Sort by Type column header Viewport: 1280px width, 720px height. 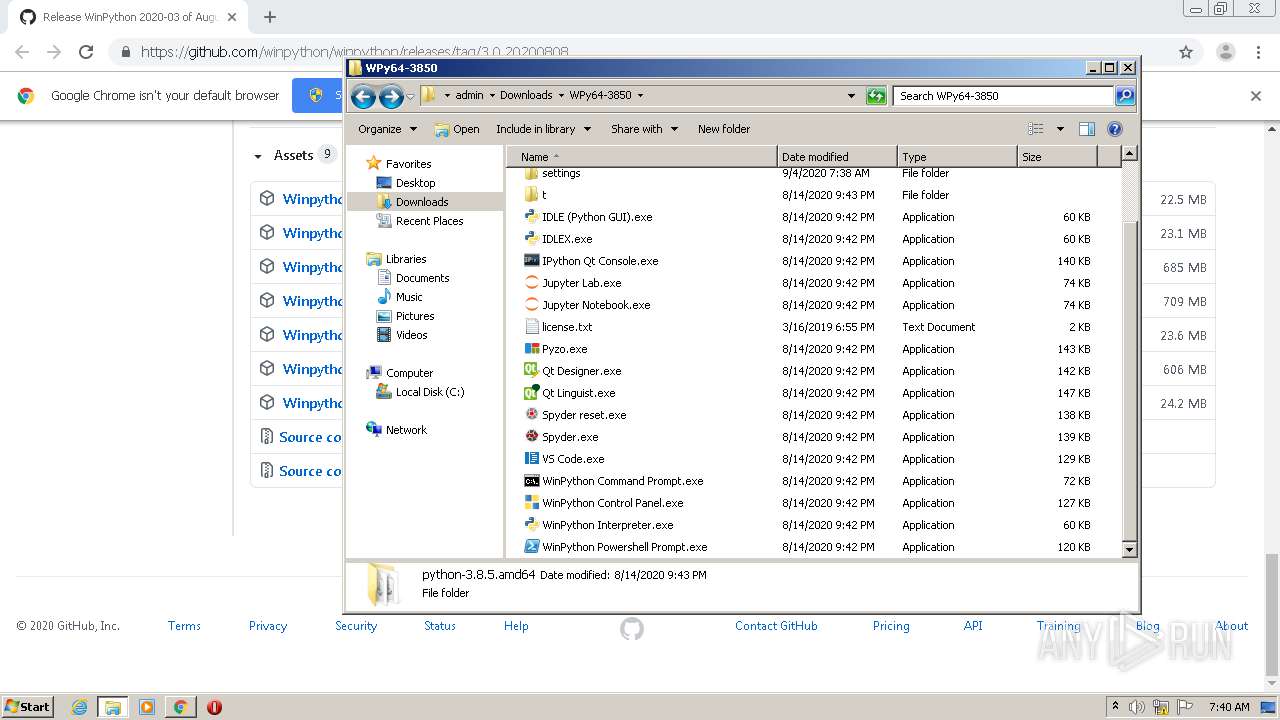pos(957,157)
